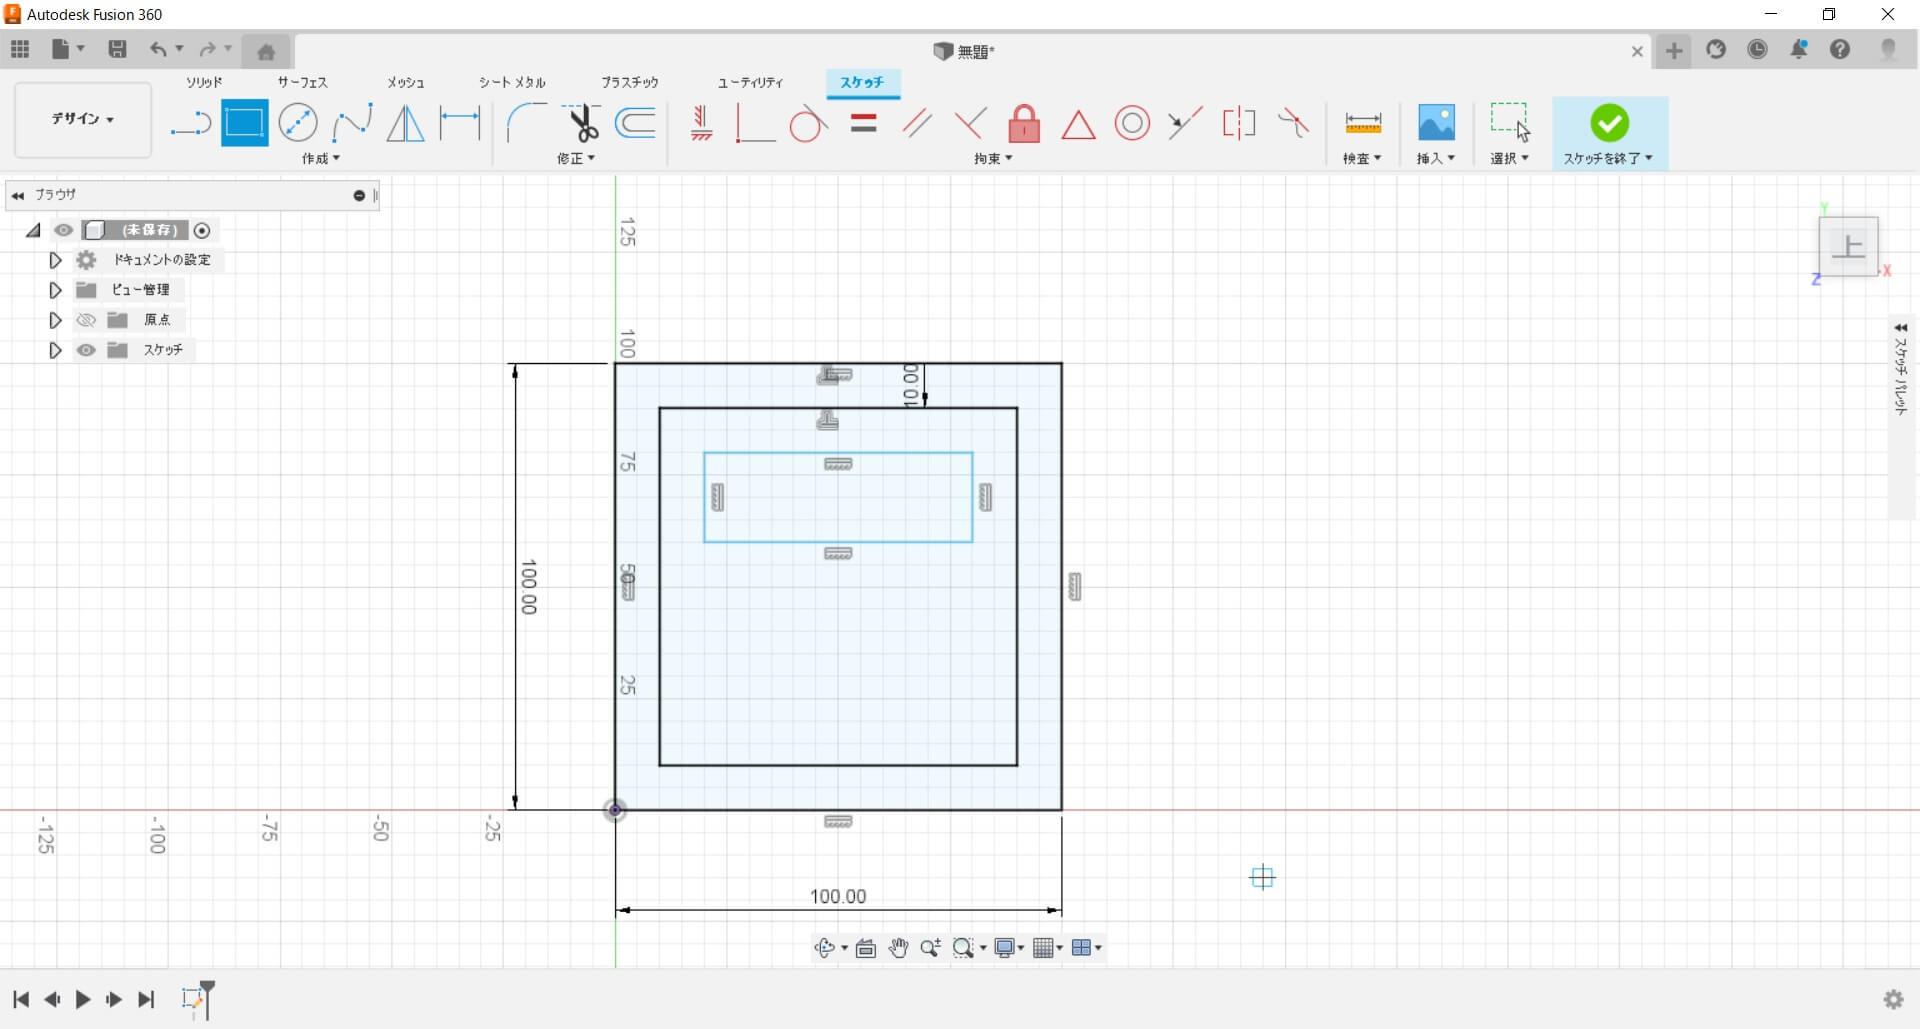Switch to the サーフェス tab
Image resolution: width=1920 pixels, height=1029 pixels.
pos(302,82)
